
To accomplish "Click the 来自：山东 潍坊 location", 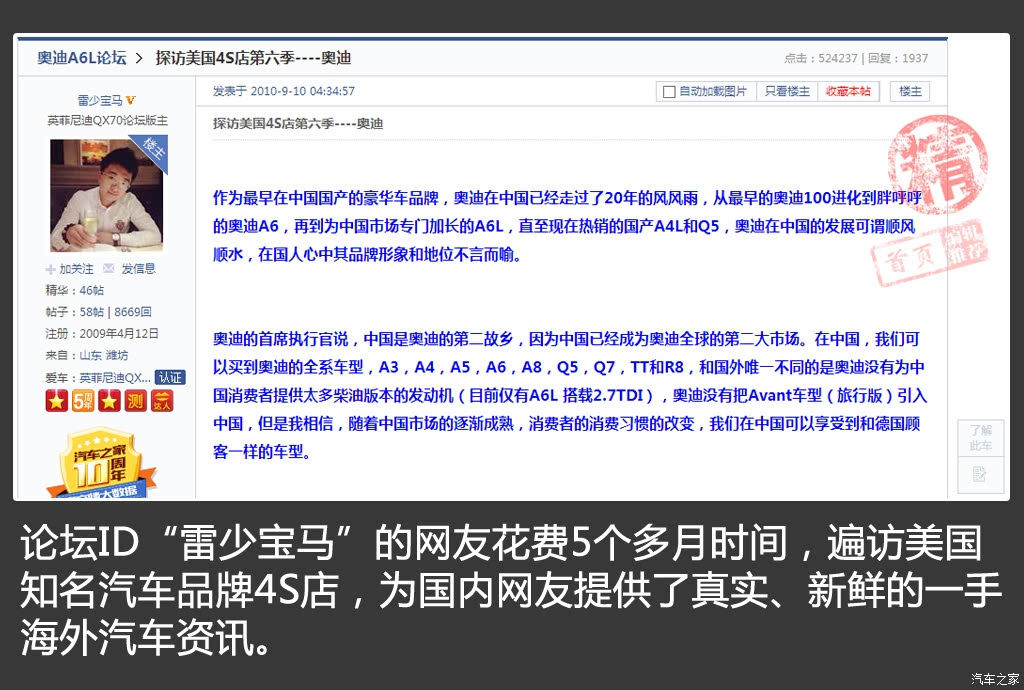I will (x=87, y=356).
